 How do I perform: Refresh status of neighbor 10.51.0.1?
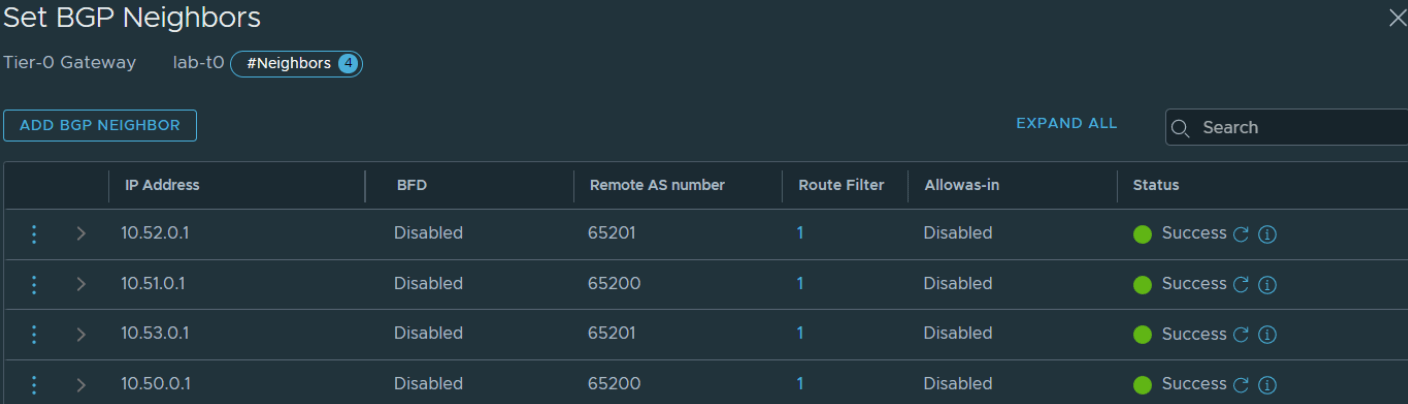(x=1241, y=284)
